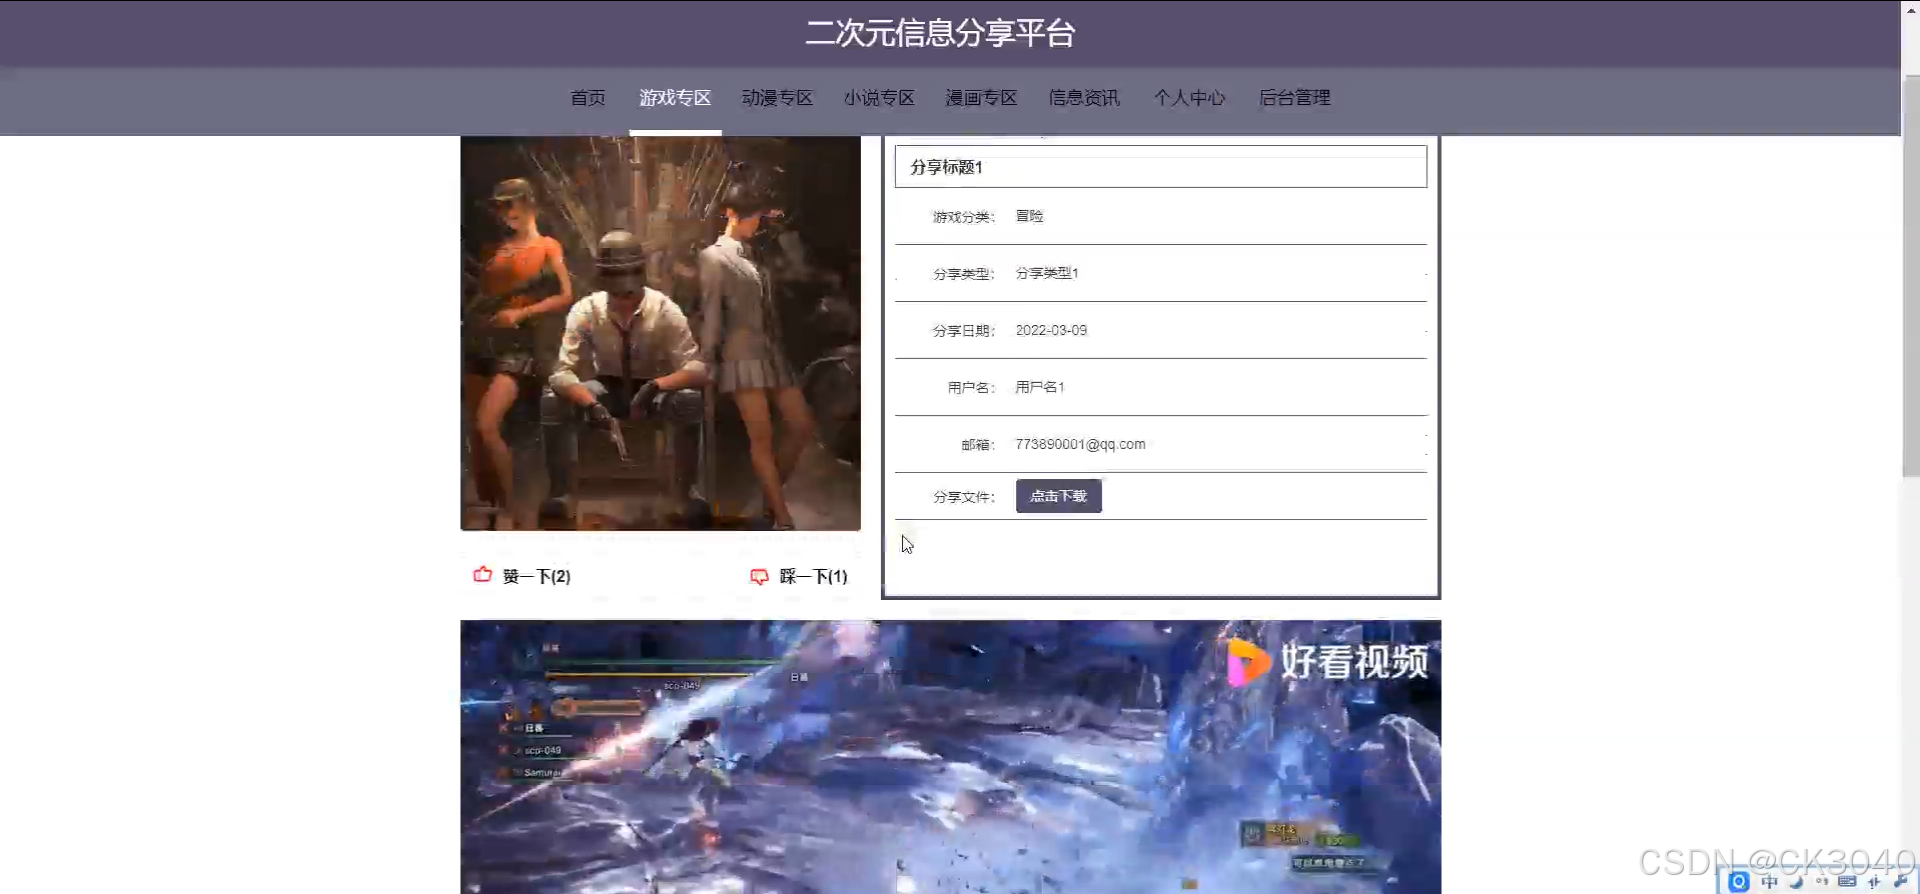Open the soft keyboard icon in IME bar

coord(1847,882)
